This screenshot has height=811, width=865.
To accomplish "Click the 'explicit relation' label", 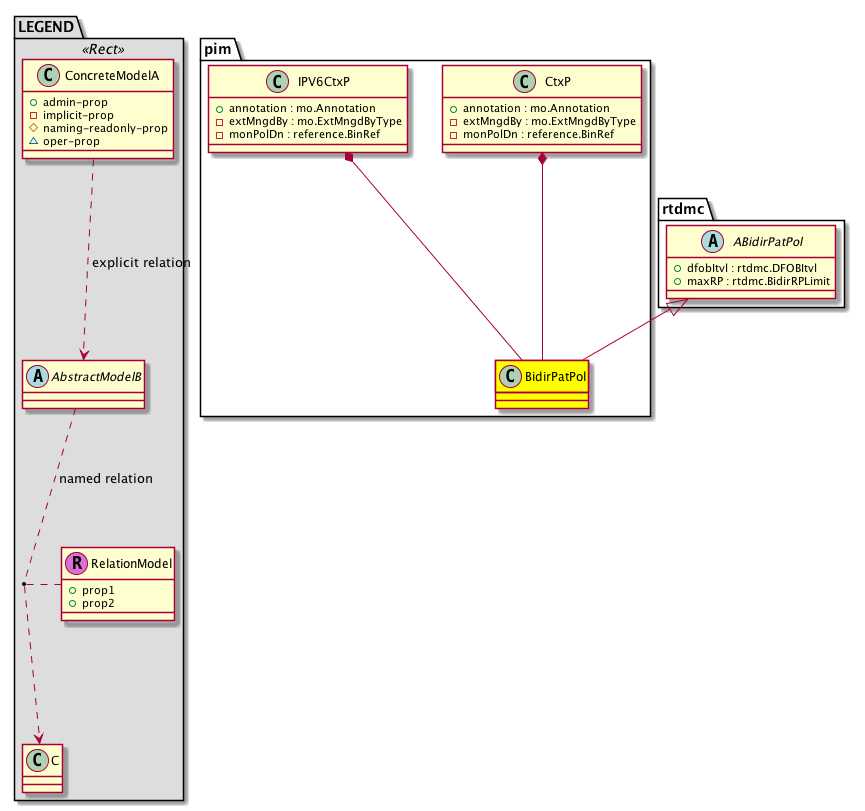I will pyautogui.click(x=140, y=263).
